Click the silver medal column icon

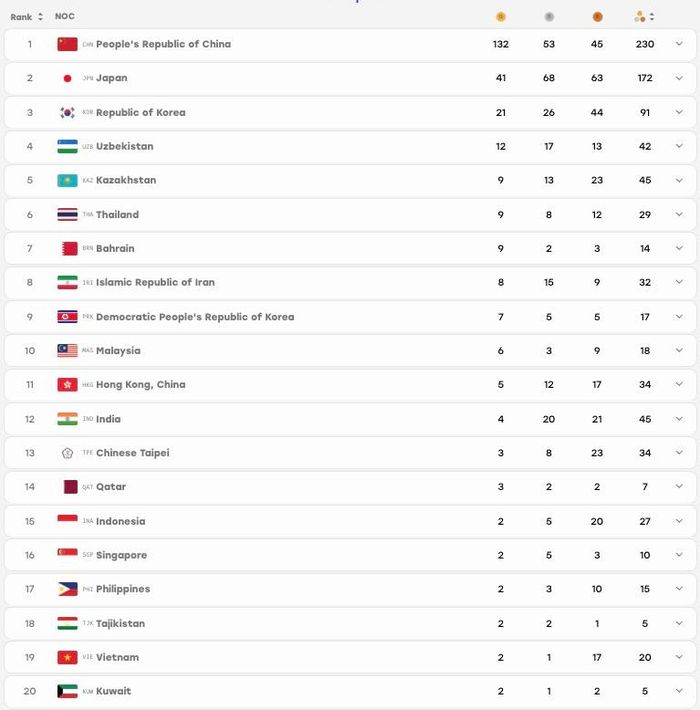(x=549, y=17)
